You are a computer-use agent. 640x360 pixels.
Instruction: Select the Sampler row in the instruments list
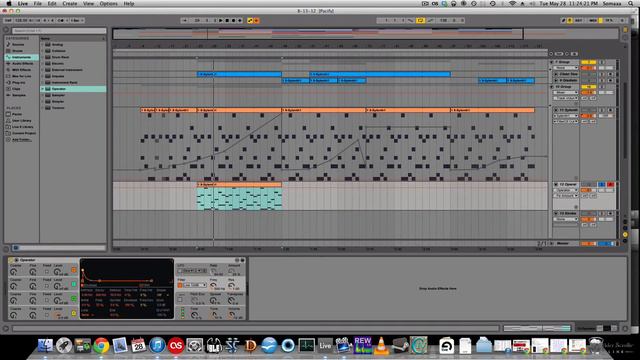(x=73, y=95)
